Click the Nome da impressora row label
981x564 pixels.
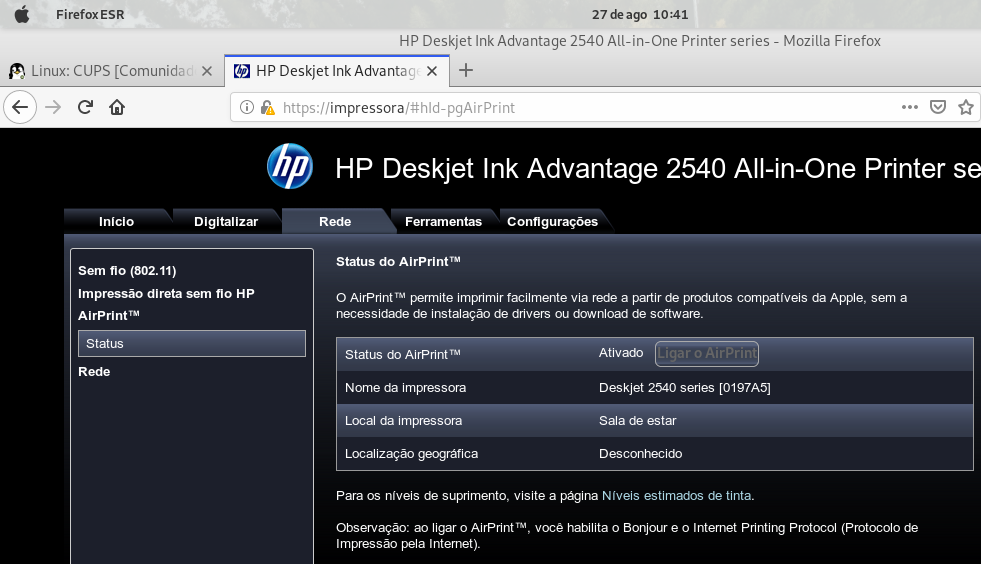coord(405,387)
